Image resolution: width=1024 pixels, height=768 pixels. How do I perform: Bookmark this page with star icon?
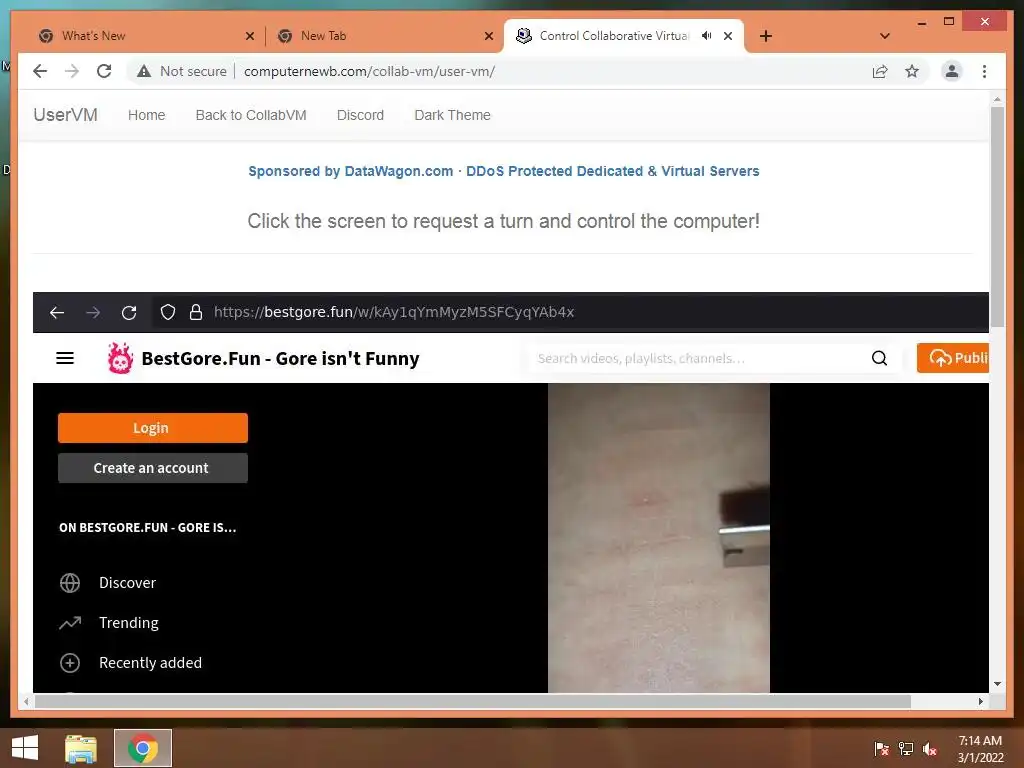click(x=912, y=71)
